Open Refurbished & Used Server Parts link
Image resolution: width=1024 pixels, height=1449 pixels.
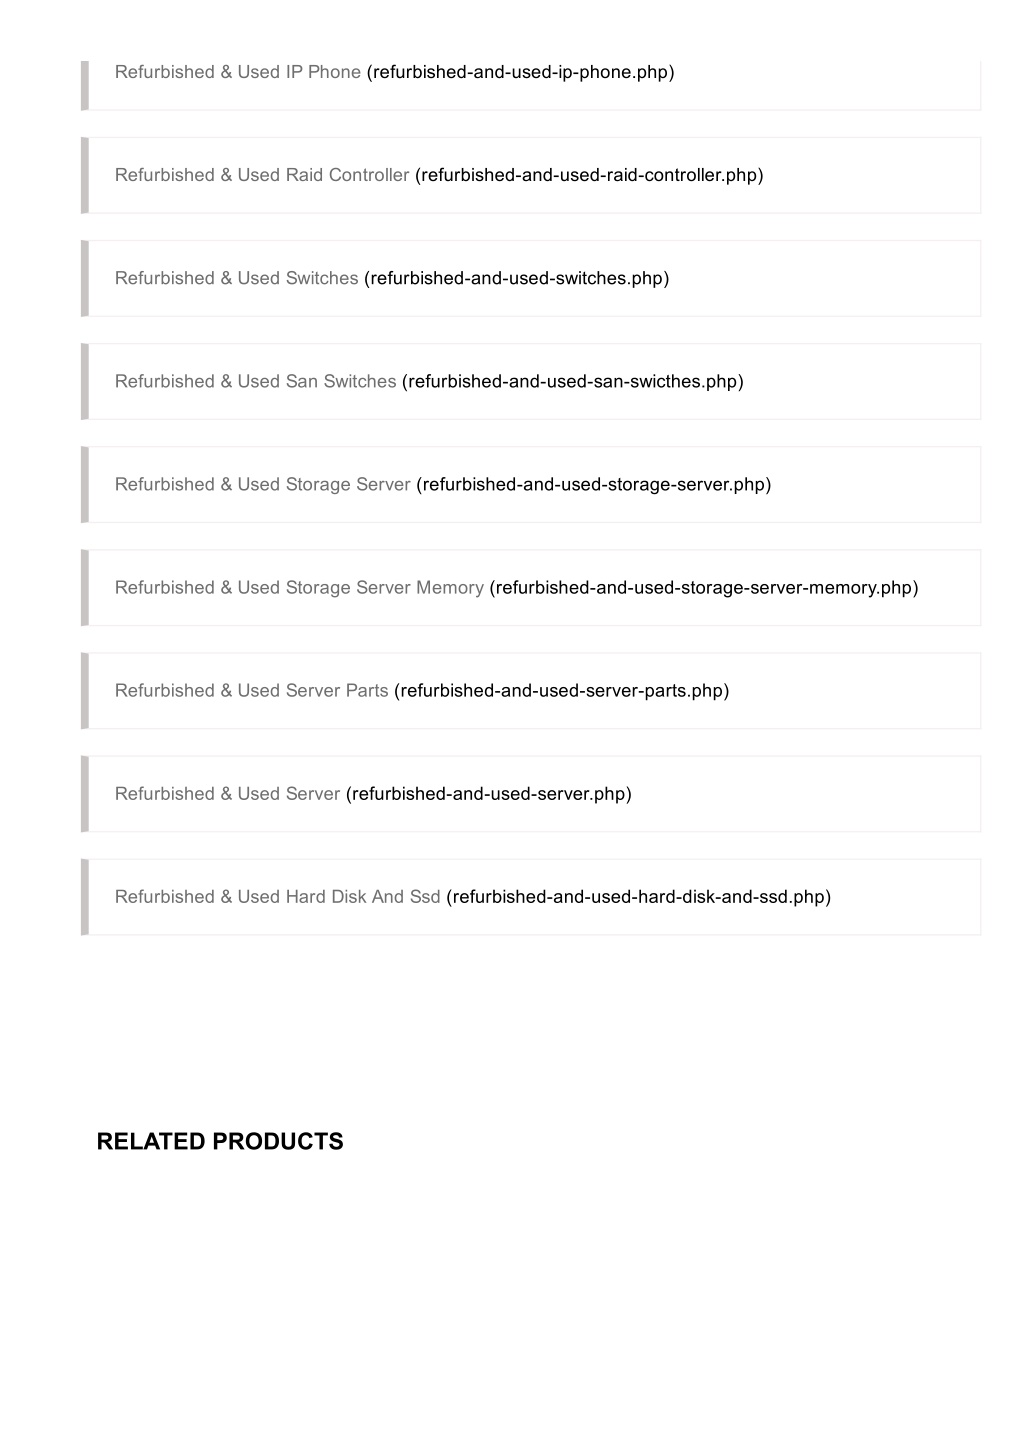pos(252,690)
